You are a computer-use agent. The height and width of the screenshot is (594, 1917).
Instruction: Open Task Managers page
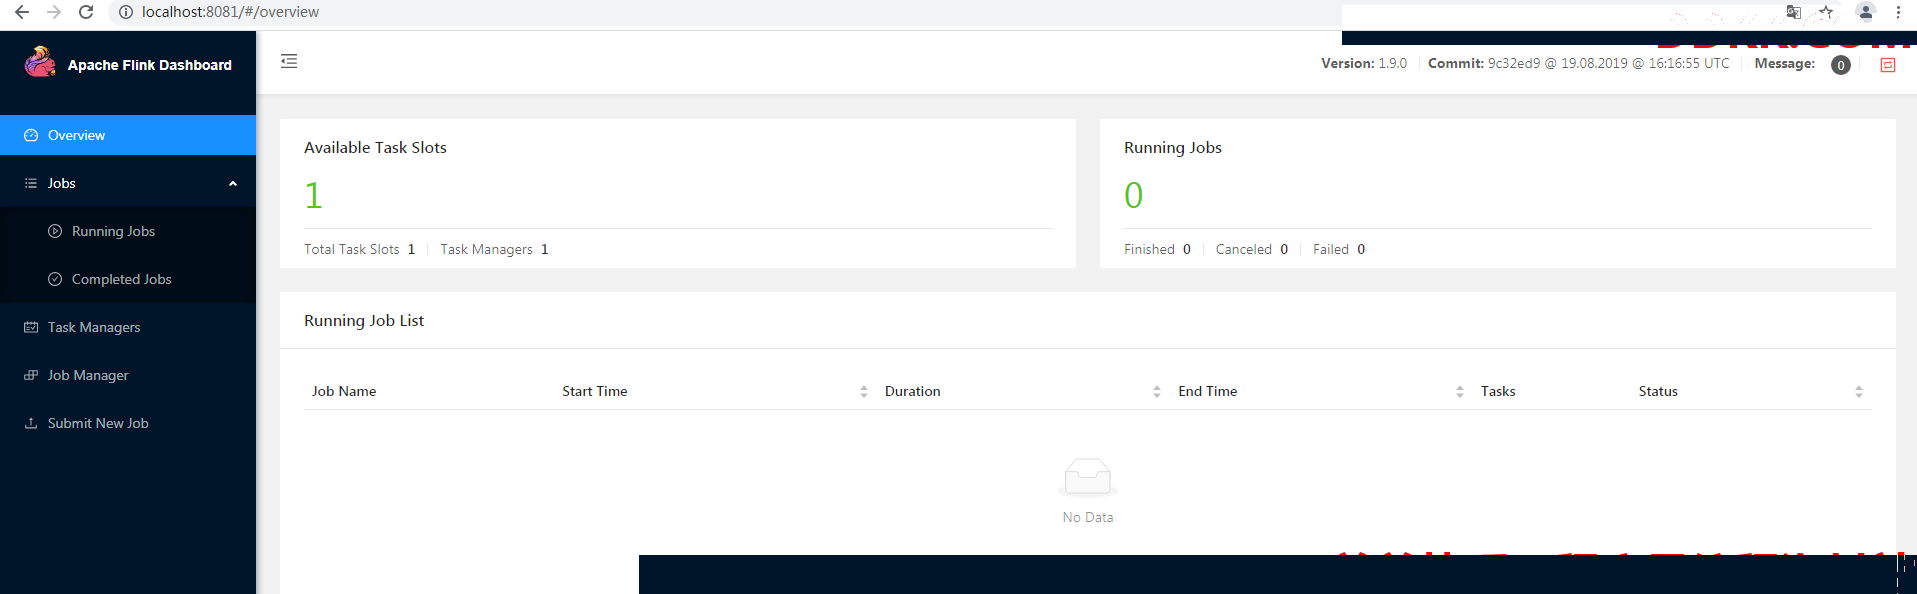tap(128, 327)
